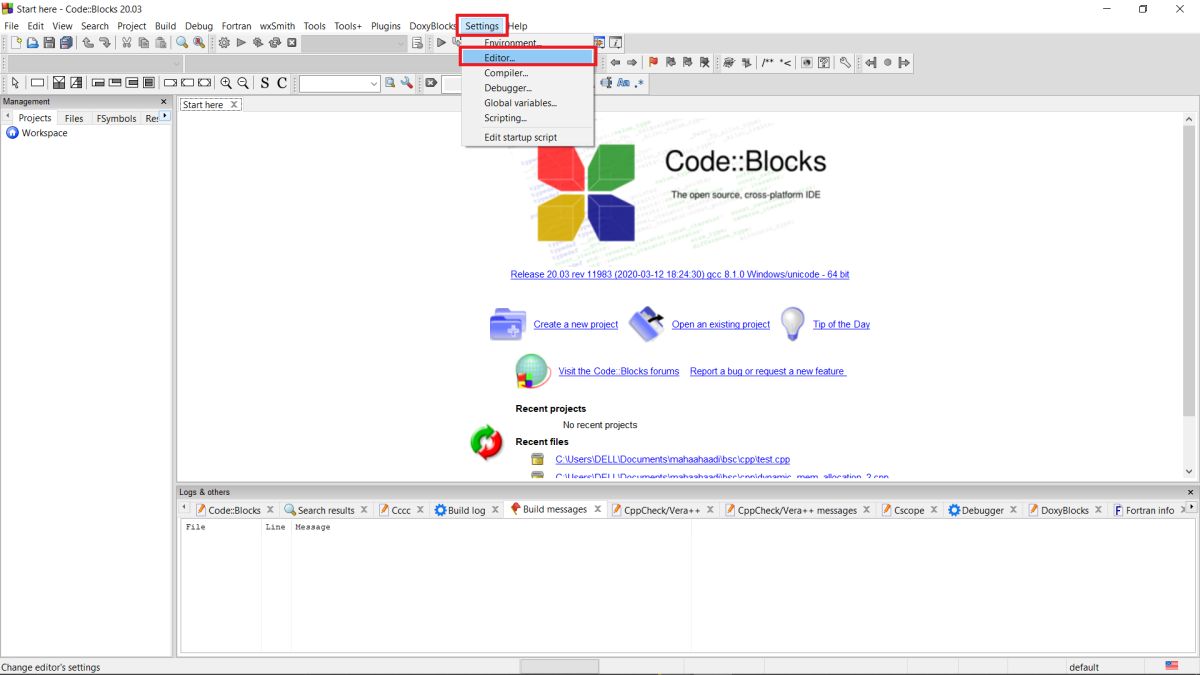This screenshot has width=1200, height=675.
Task: Click the New file toolbar icon
Action: 16,43
